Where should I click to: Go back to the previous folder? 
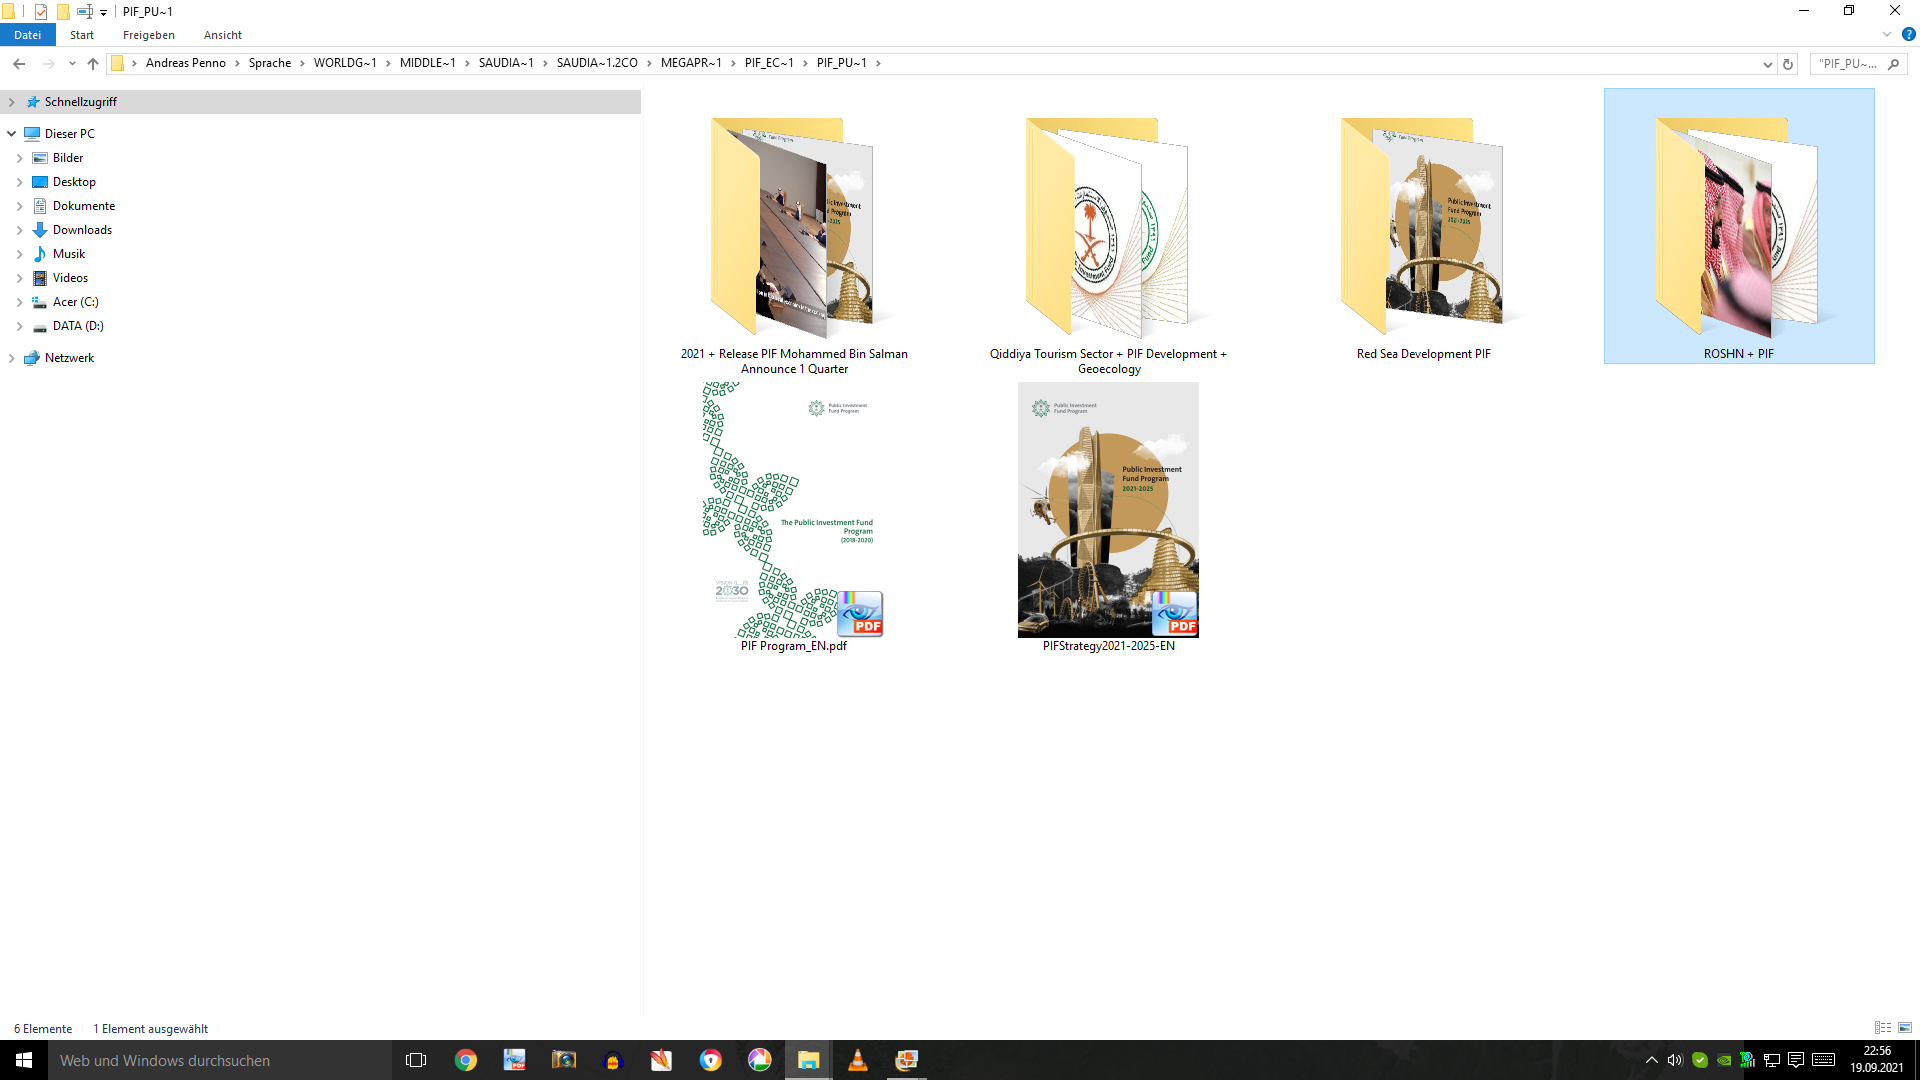(x=19, y=63)
